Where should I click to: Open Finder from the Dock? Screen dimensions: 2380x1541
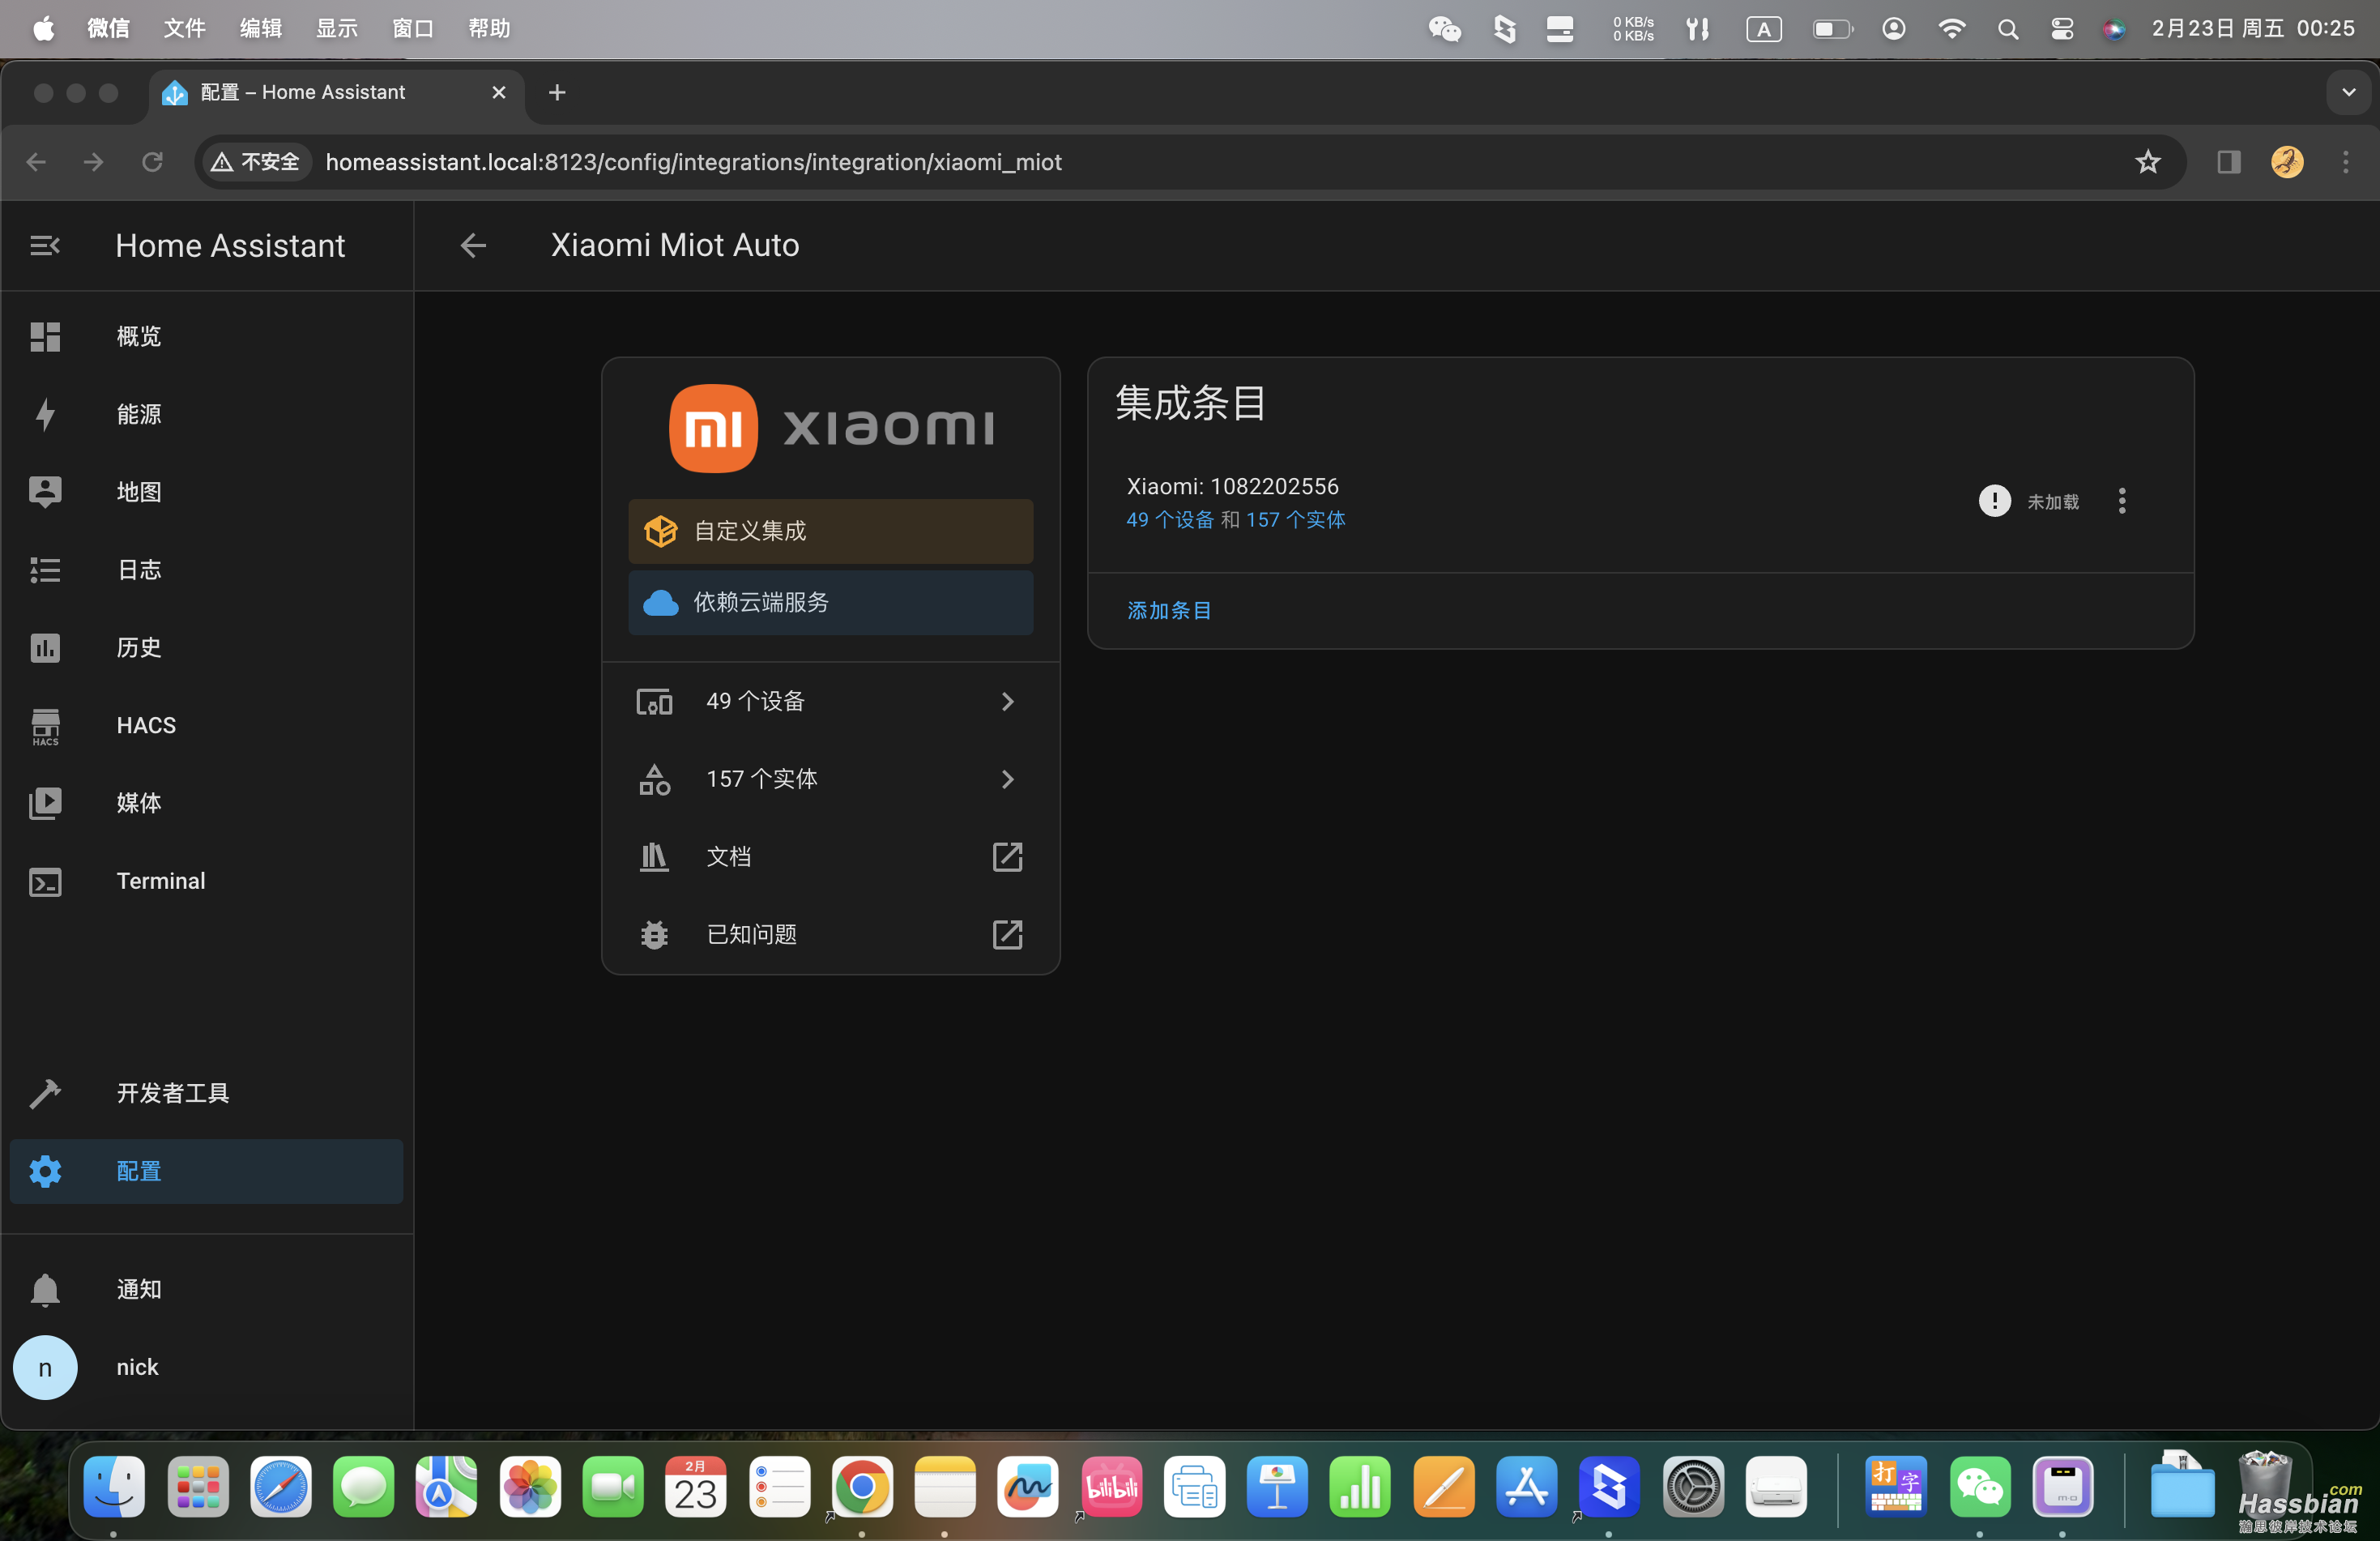[114, 1487]
